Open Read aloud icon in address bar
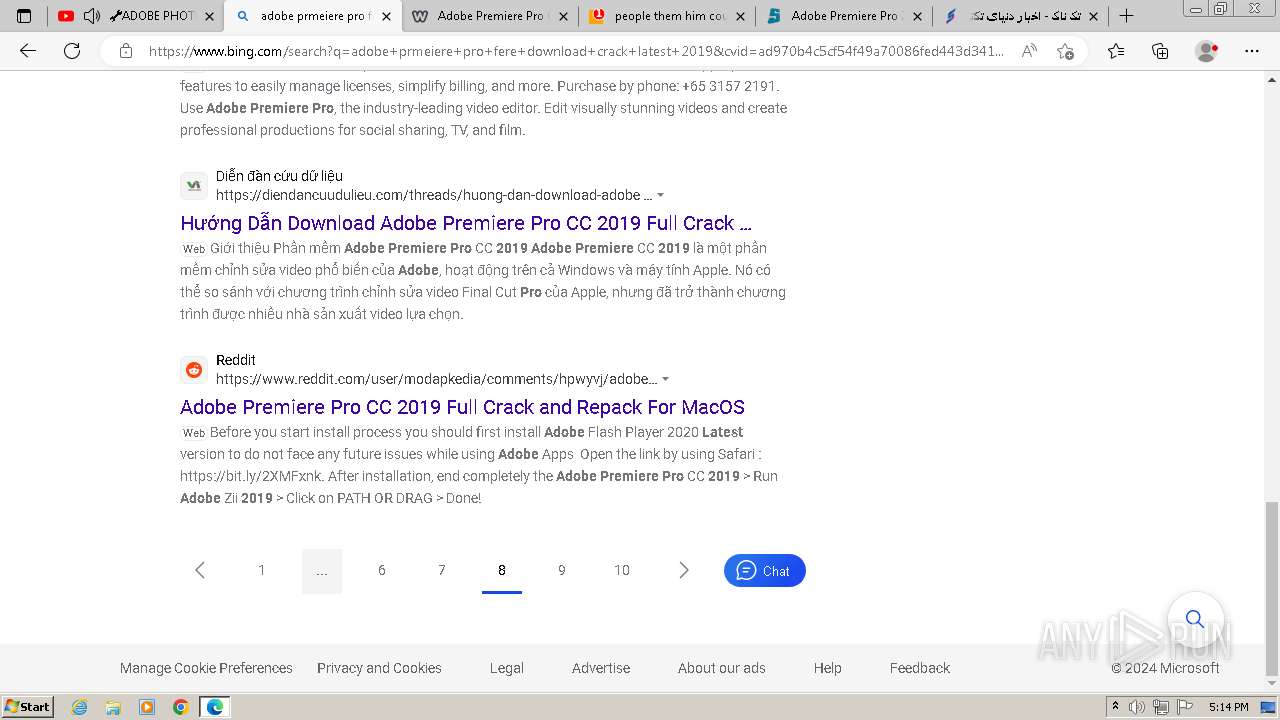 click(x=1029, y=51)
